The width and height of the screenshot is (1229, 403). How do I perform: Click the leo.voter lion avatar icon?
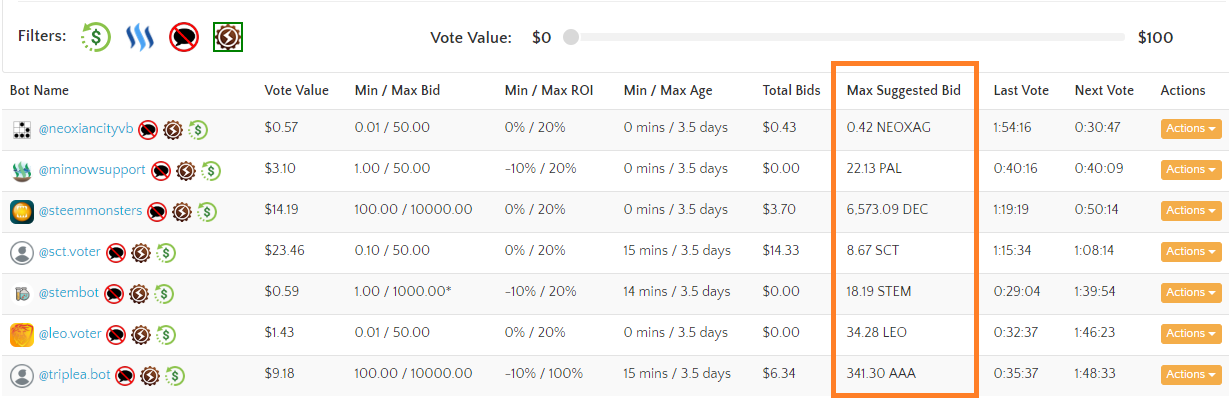pyautogui.click(x=22, y=334)
